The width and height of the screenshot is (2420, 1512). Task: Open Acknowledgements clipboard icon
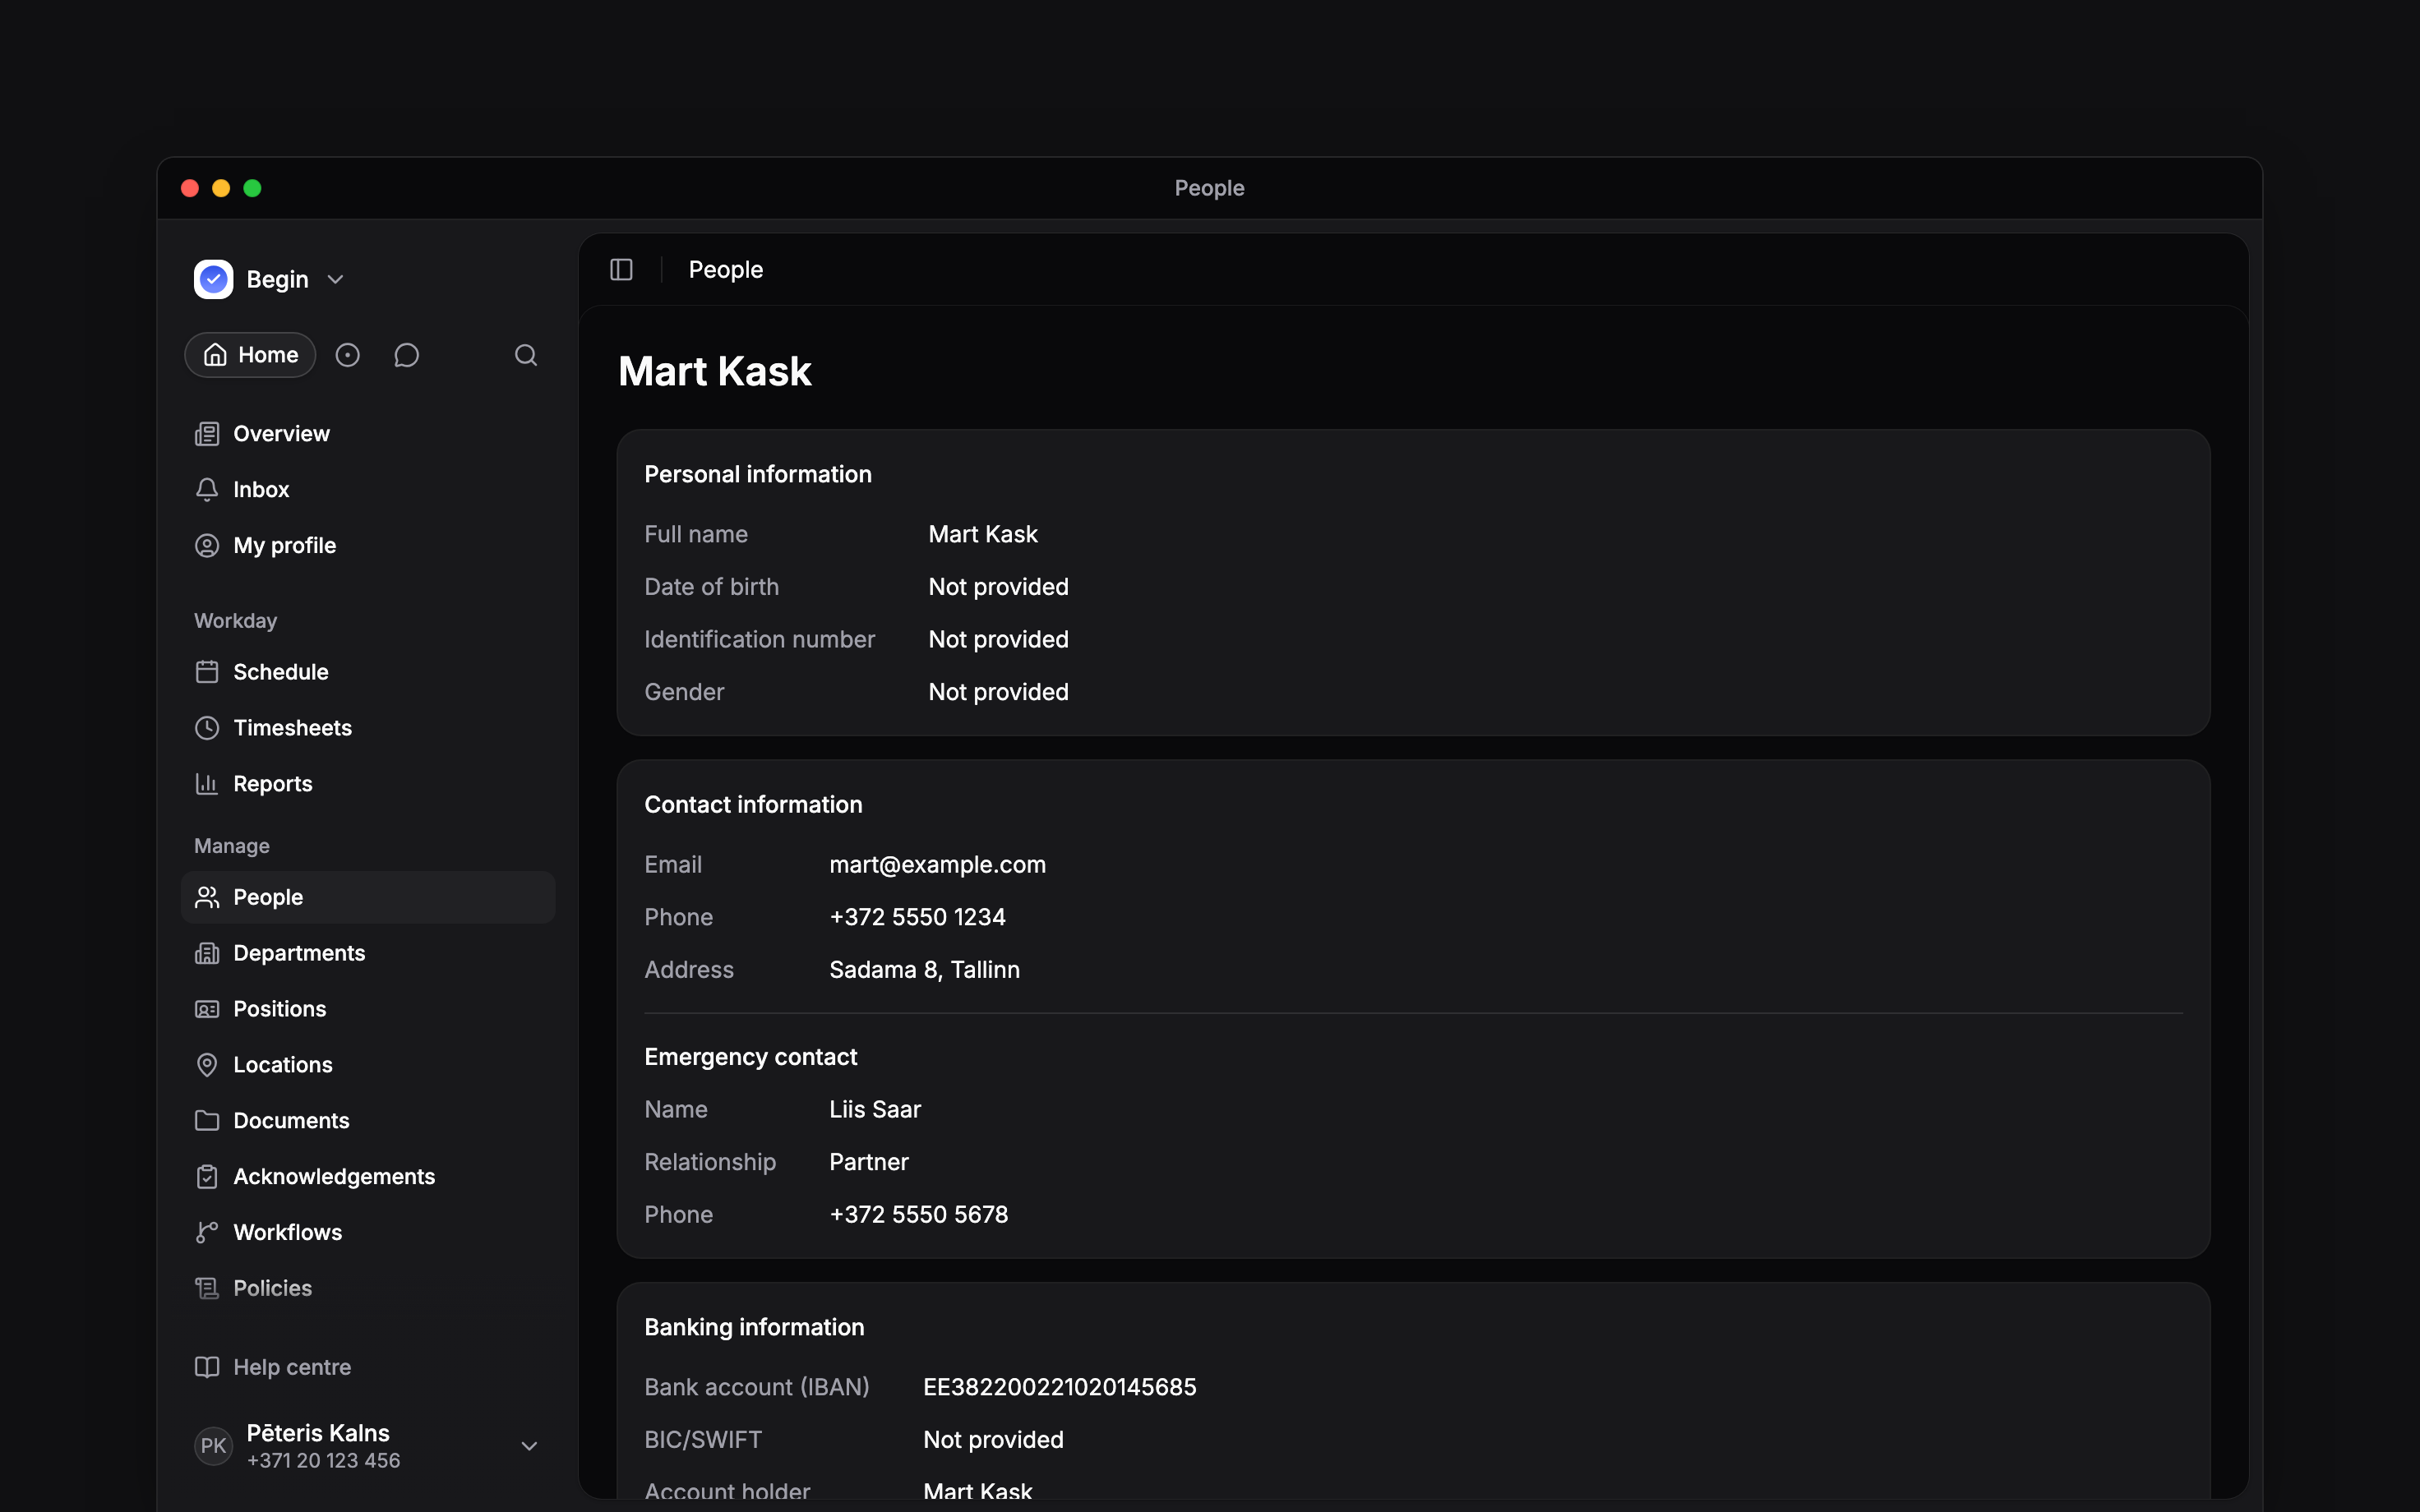pos(207,1177)
